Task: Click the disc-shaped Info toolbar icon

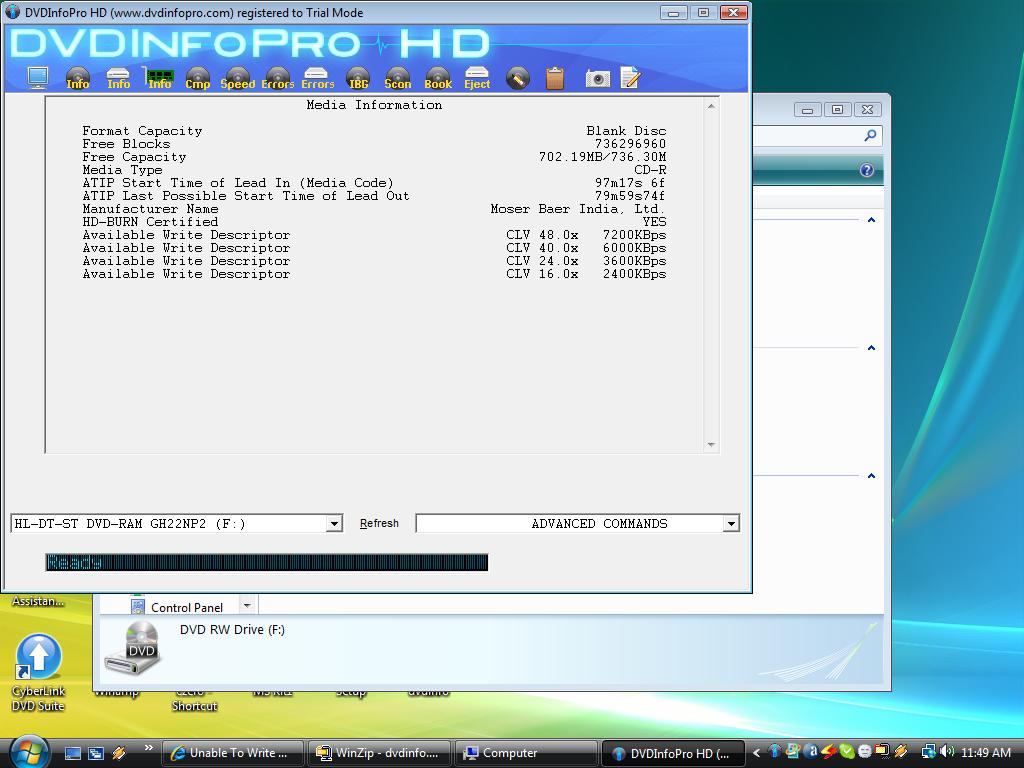Action: 78,78
